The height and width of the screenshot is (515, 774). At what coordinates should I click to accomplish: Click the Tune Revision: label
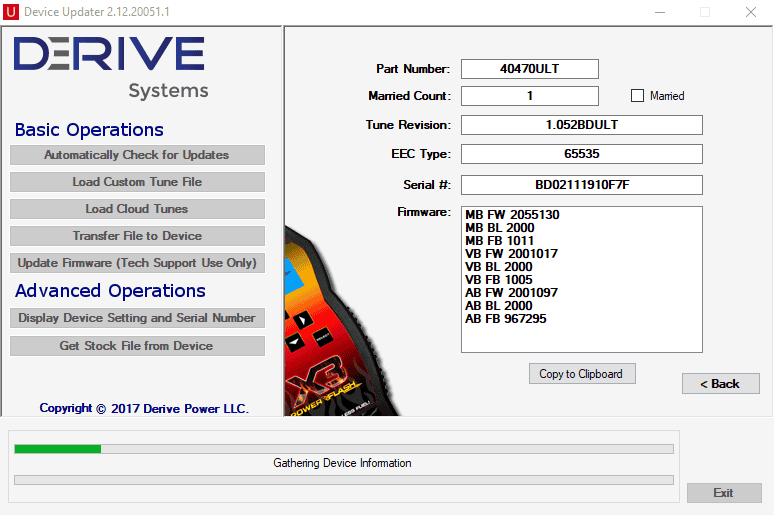coord(408,125)
